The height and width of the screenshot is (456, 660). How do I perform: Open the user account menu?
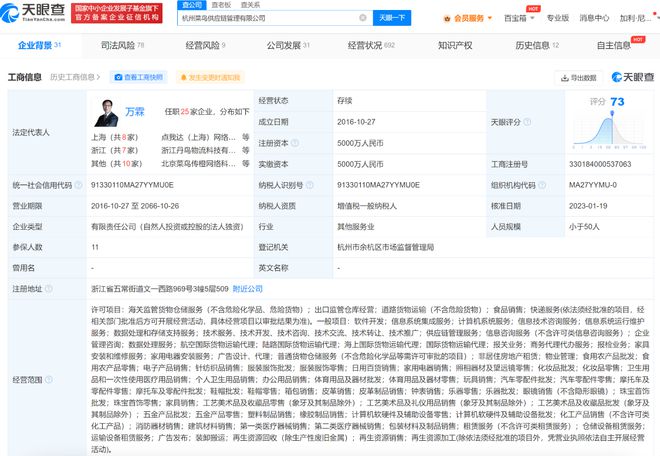coord(635,18)
